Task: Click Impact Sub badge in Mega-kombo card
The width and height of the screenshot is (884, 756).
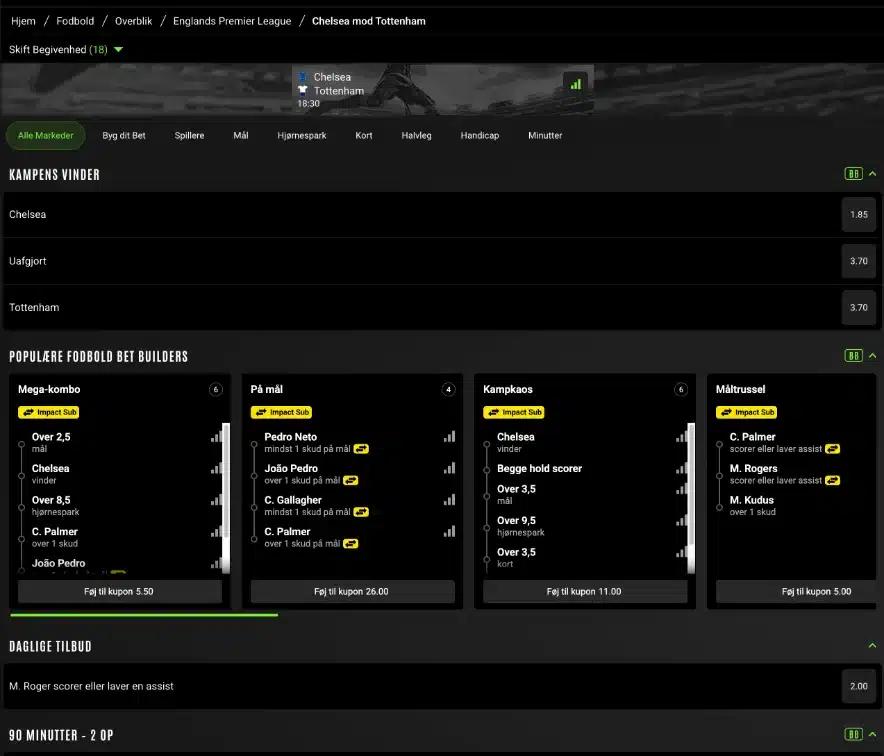Action: [48, 413]
